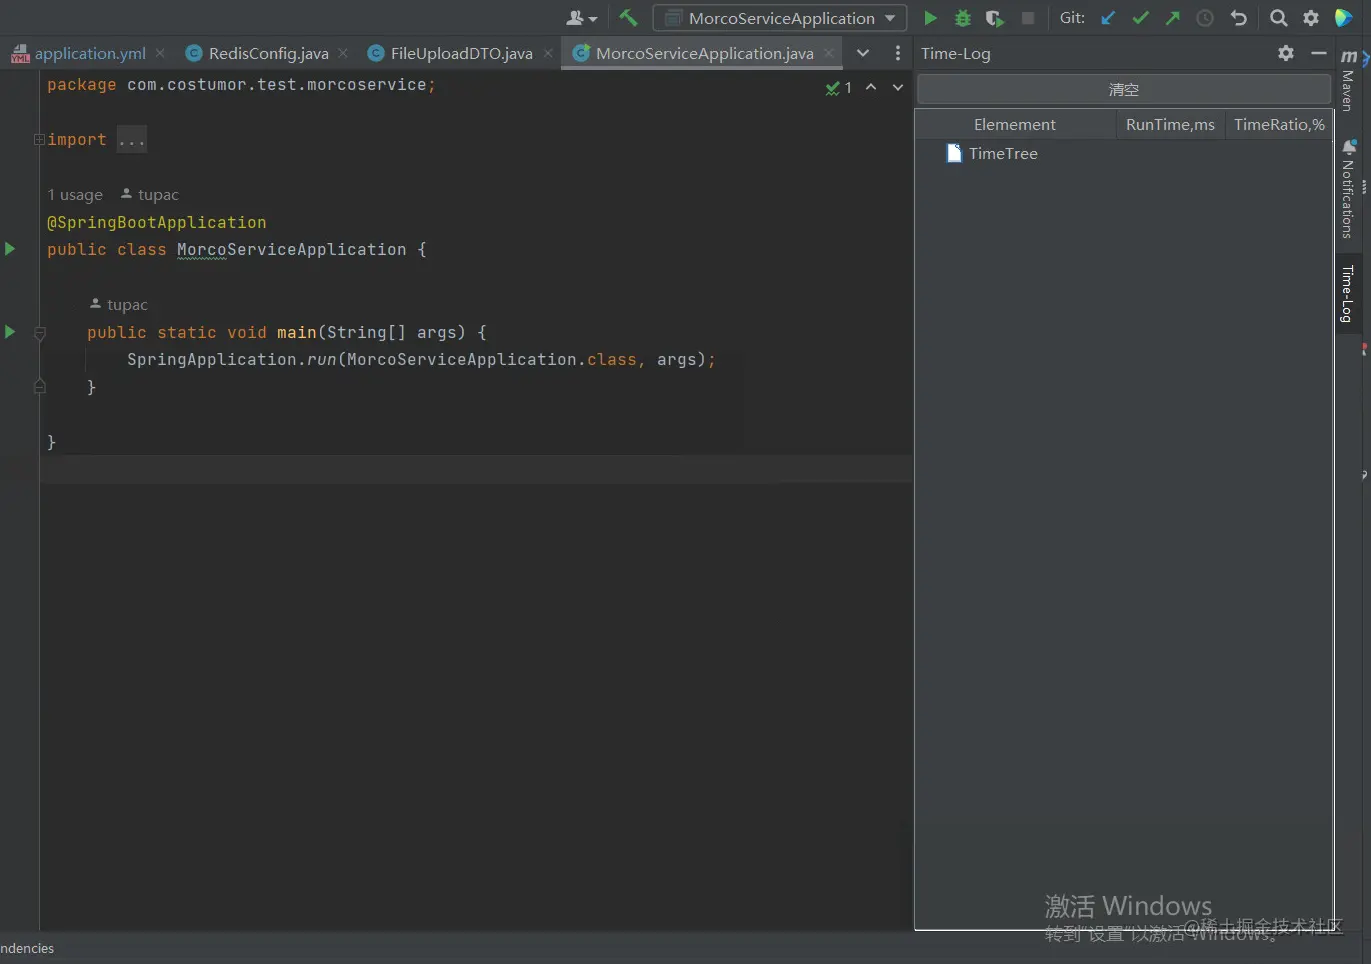Open inspection widget showing 1 typo
Viewport: 1371px width, 964px height.
coord(838,87)
